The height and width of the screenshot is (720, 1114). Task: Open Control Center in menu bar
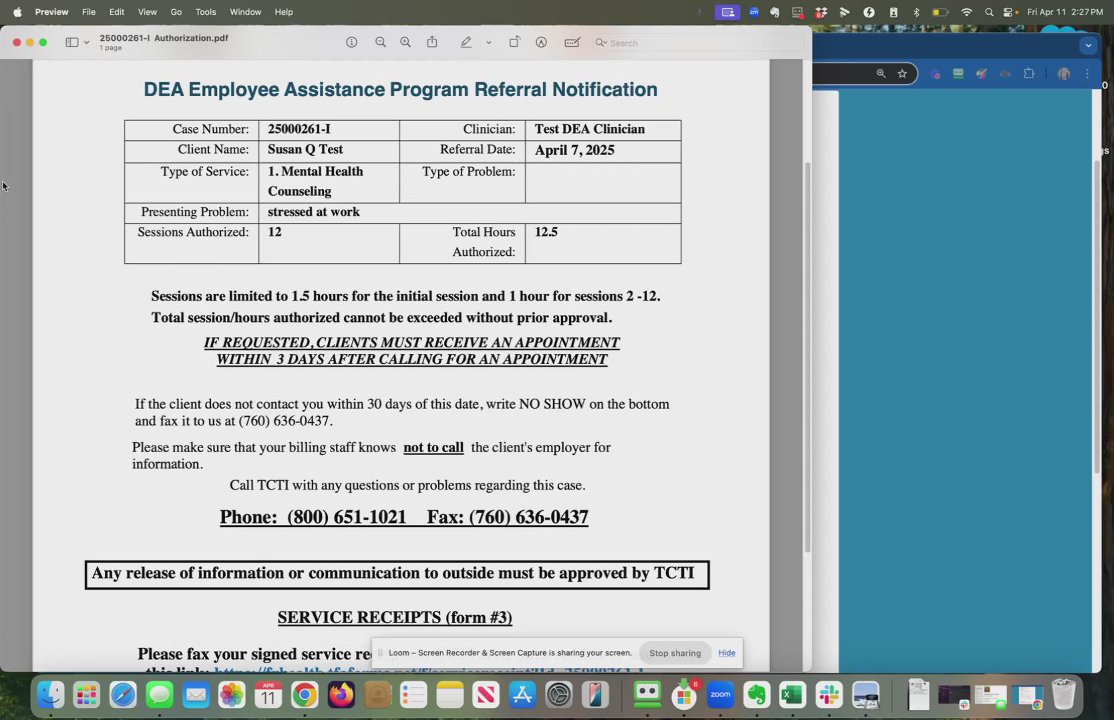[1009, 12]
